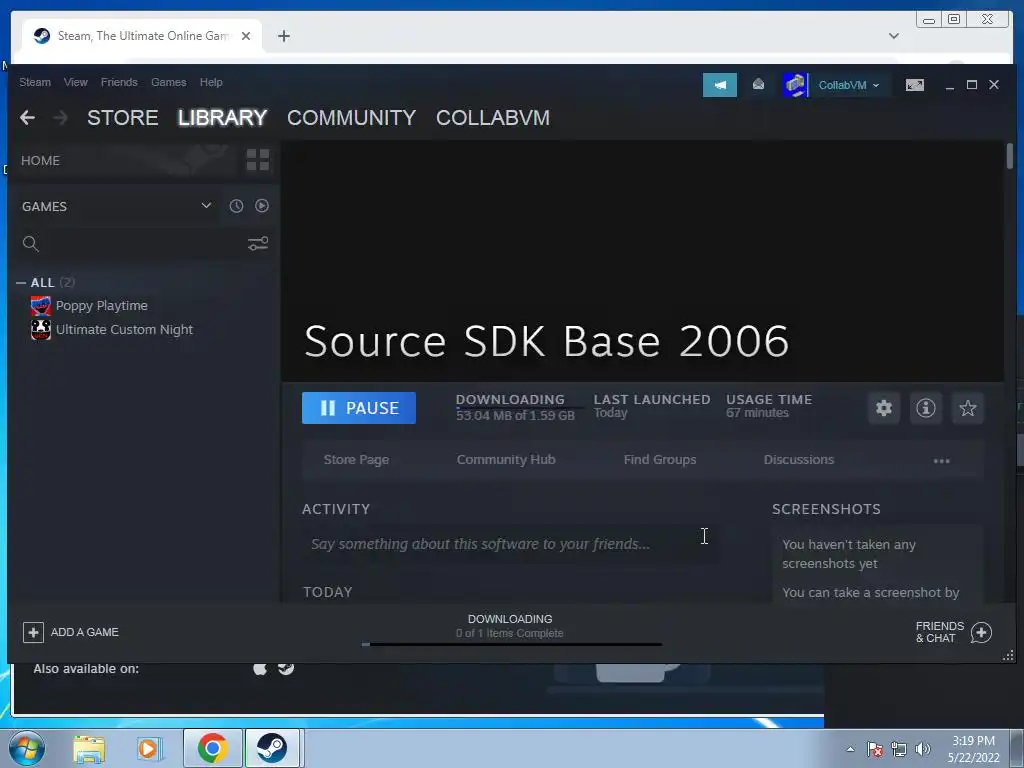Screen dimensions: 1024x768
Task: Open the Help menu
Action: (211, 82)
